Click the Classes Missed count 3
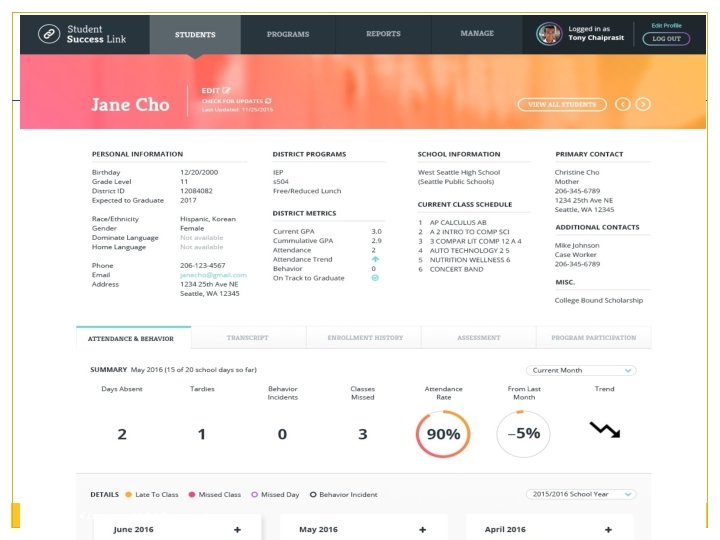720x540 pixels. (363, 434)
